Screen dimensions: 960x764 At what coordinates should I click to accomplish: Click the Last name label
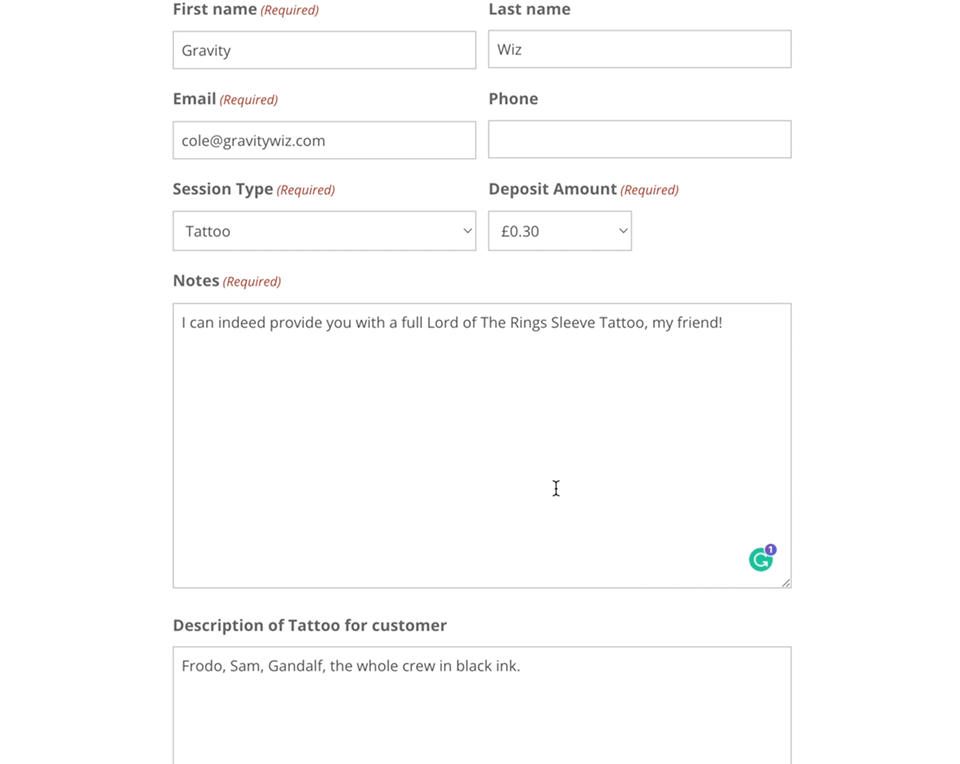point(529,9)
